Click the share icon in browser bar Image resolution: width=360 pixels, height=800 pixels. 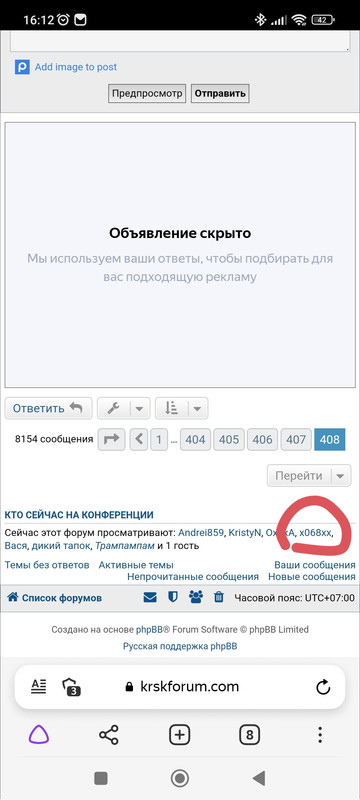tap(109, 735)
